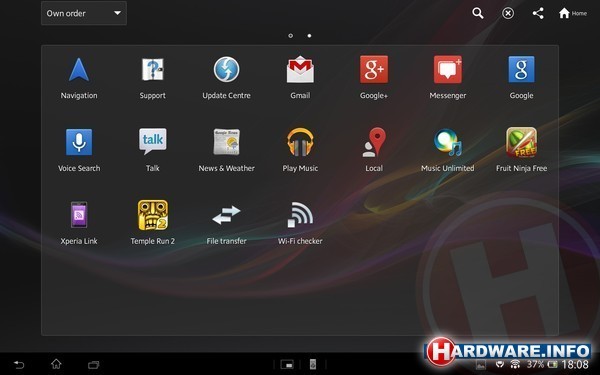
Task: Click the search magnifier icon
Action: 478,13
